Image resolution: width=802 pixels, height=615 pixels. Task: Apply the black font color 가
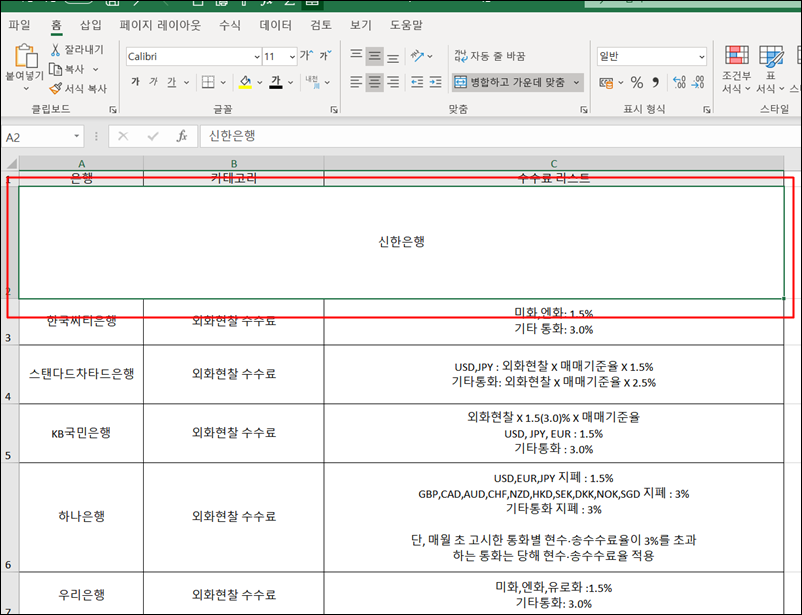coord(276,82)
